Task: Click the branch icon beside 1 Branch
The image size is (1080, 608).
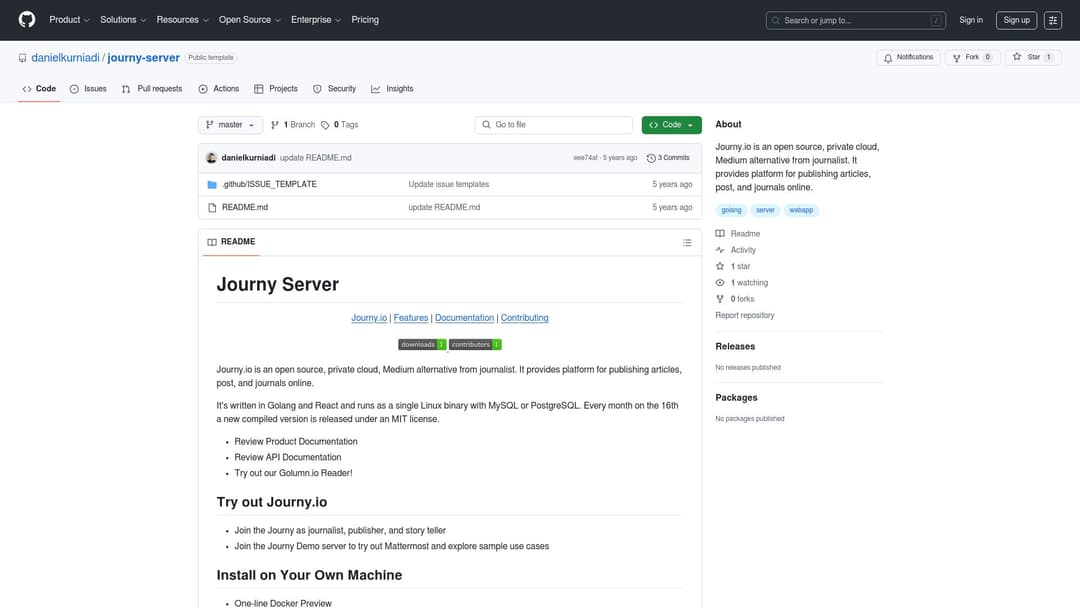Action: 275,125
